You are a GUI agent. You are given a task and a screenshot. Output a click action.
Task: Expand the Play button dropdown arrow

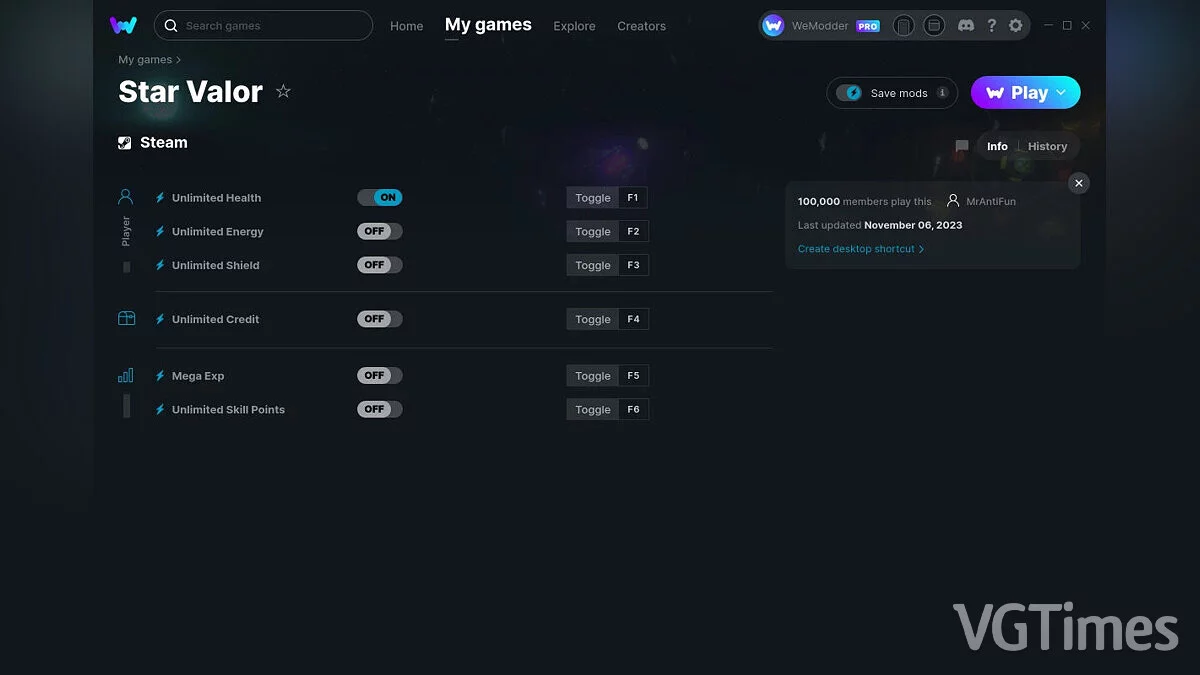(1061, 93)
